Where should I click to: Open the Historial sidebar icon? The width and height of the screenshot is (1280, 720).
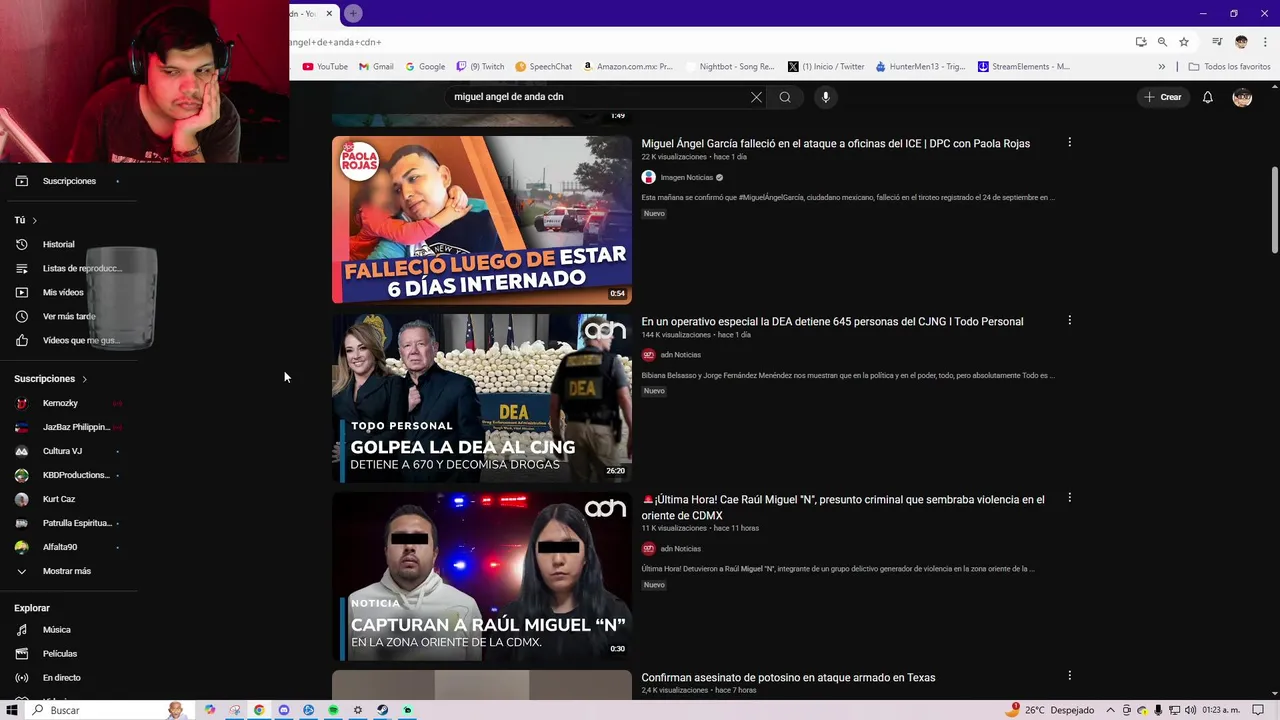tap(22, 244)
